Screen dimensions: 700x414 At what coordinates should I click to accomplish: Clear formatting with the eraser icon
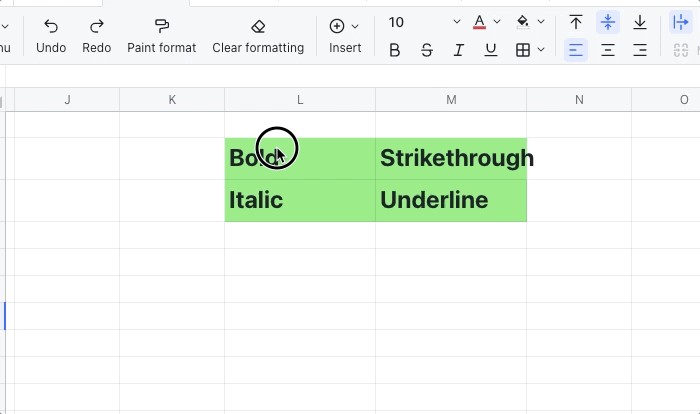click(x=258, y=35)
